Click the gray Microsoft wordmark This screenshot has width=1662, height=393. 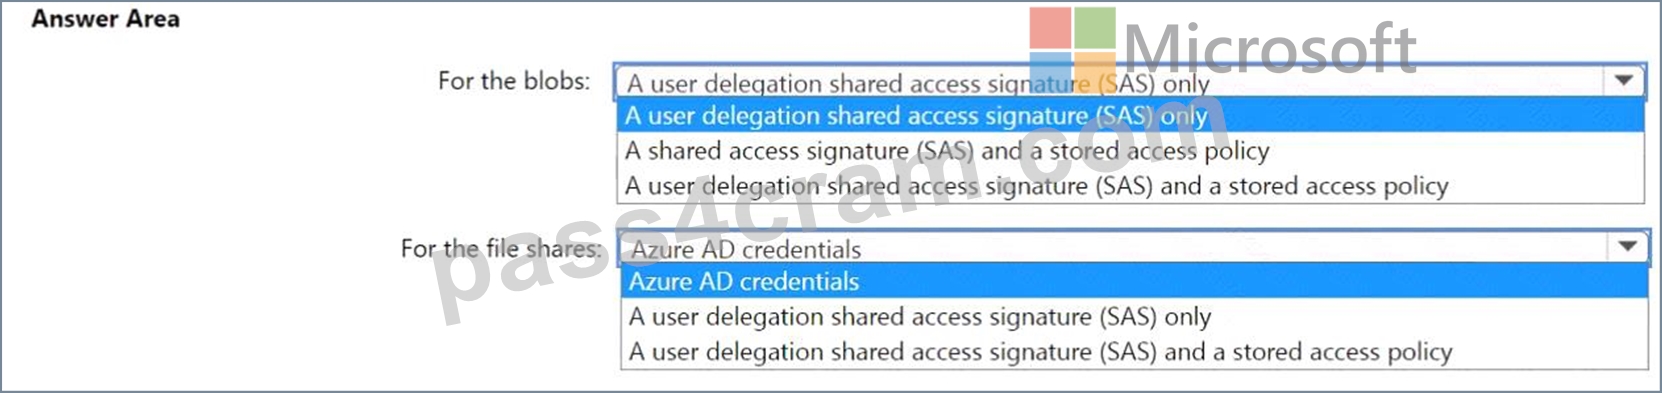point(1270,48)
